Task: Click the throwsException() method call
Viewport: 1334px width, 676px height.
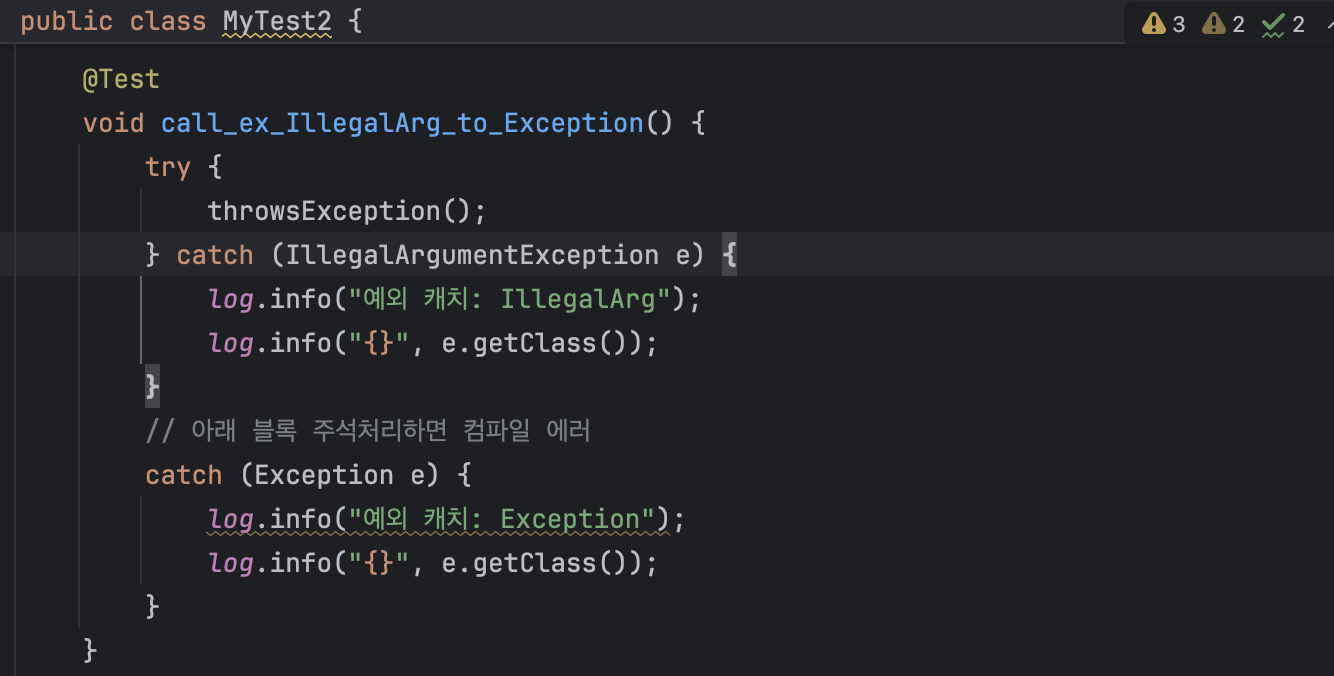Action: point(346,211)
